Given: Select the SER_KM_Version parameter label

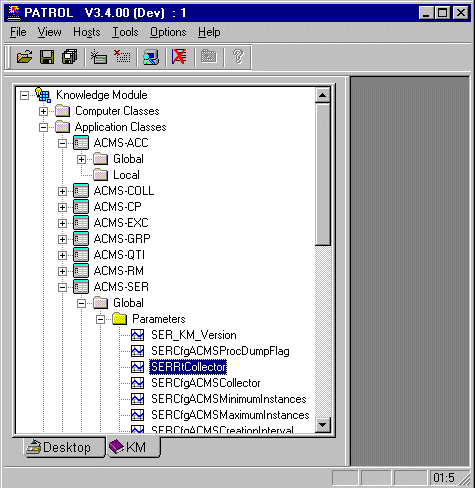Looking at the screenshot, I should pyautogui.click(x=194, y=335).
